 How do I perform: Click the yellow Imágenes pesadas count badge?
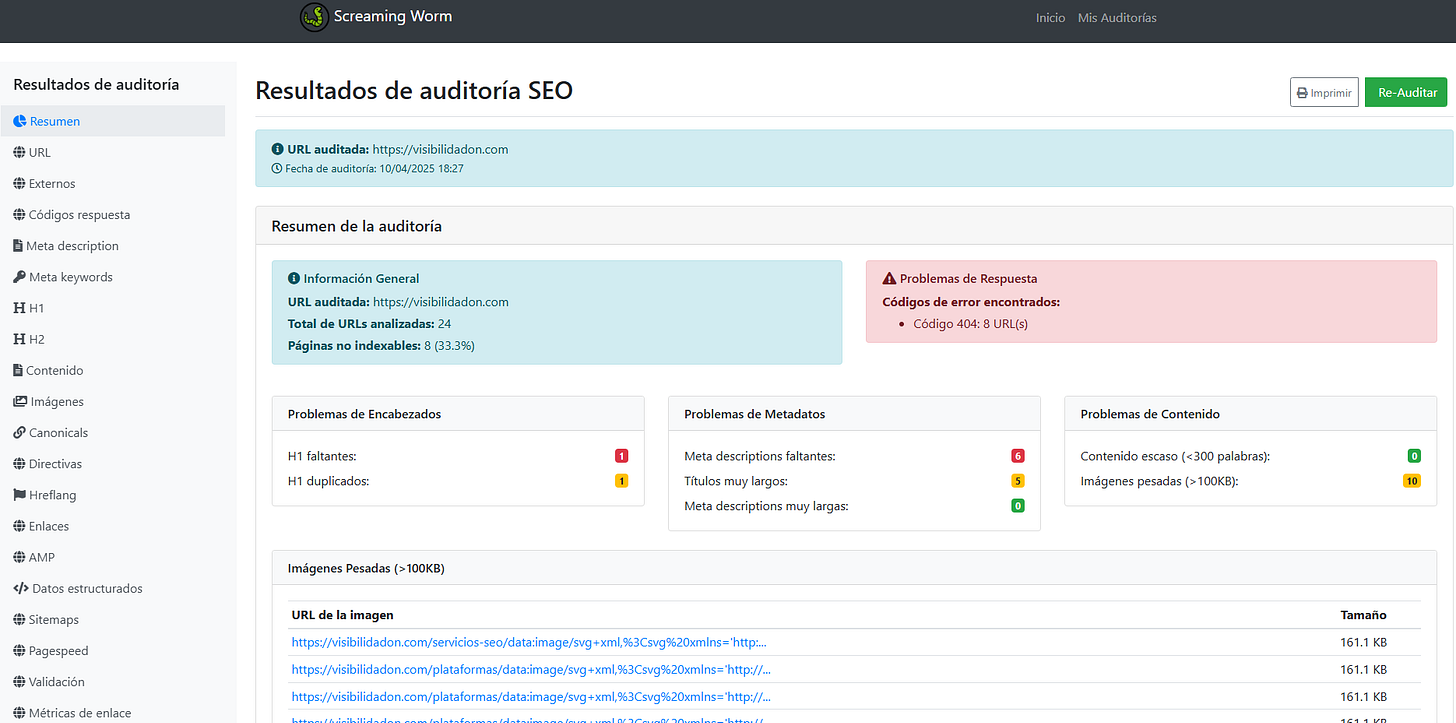tap(1411, 481)
